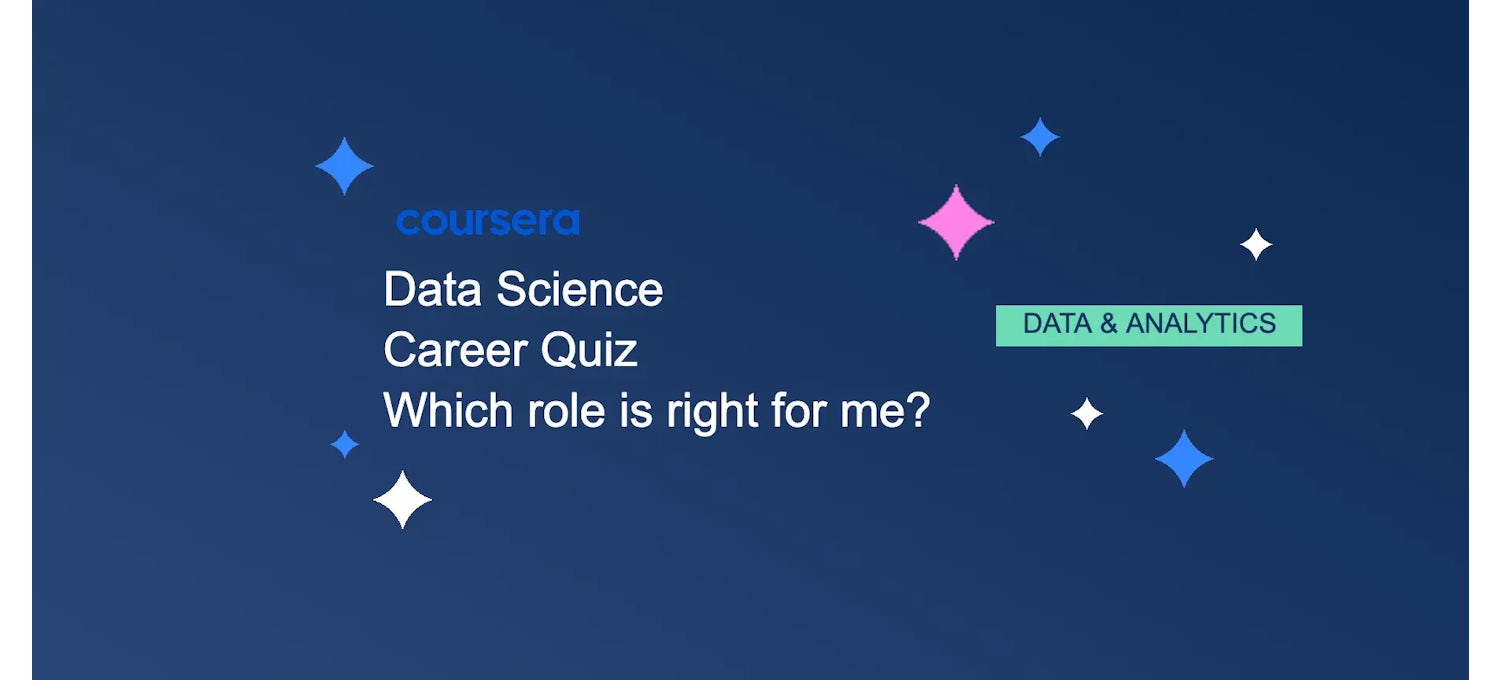Click the large white star below the headline
The image size is (1500, 680).
402,499
